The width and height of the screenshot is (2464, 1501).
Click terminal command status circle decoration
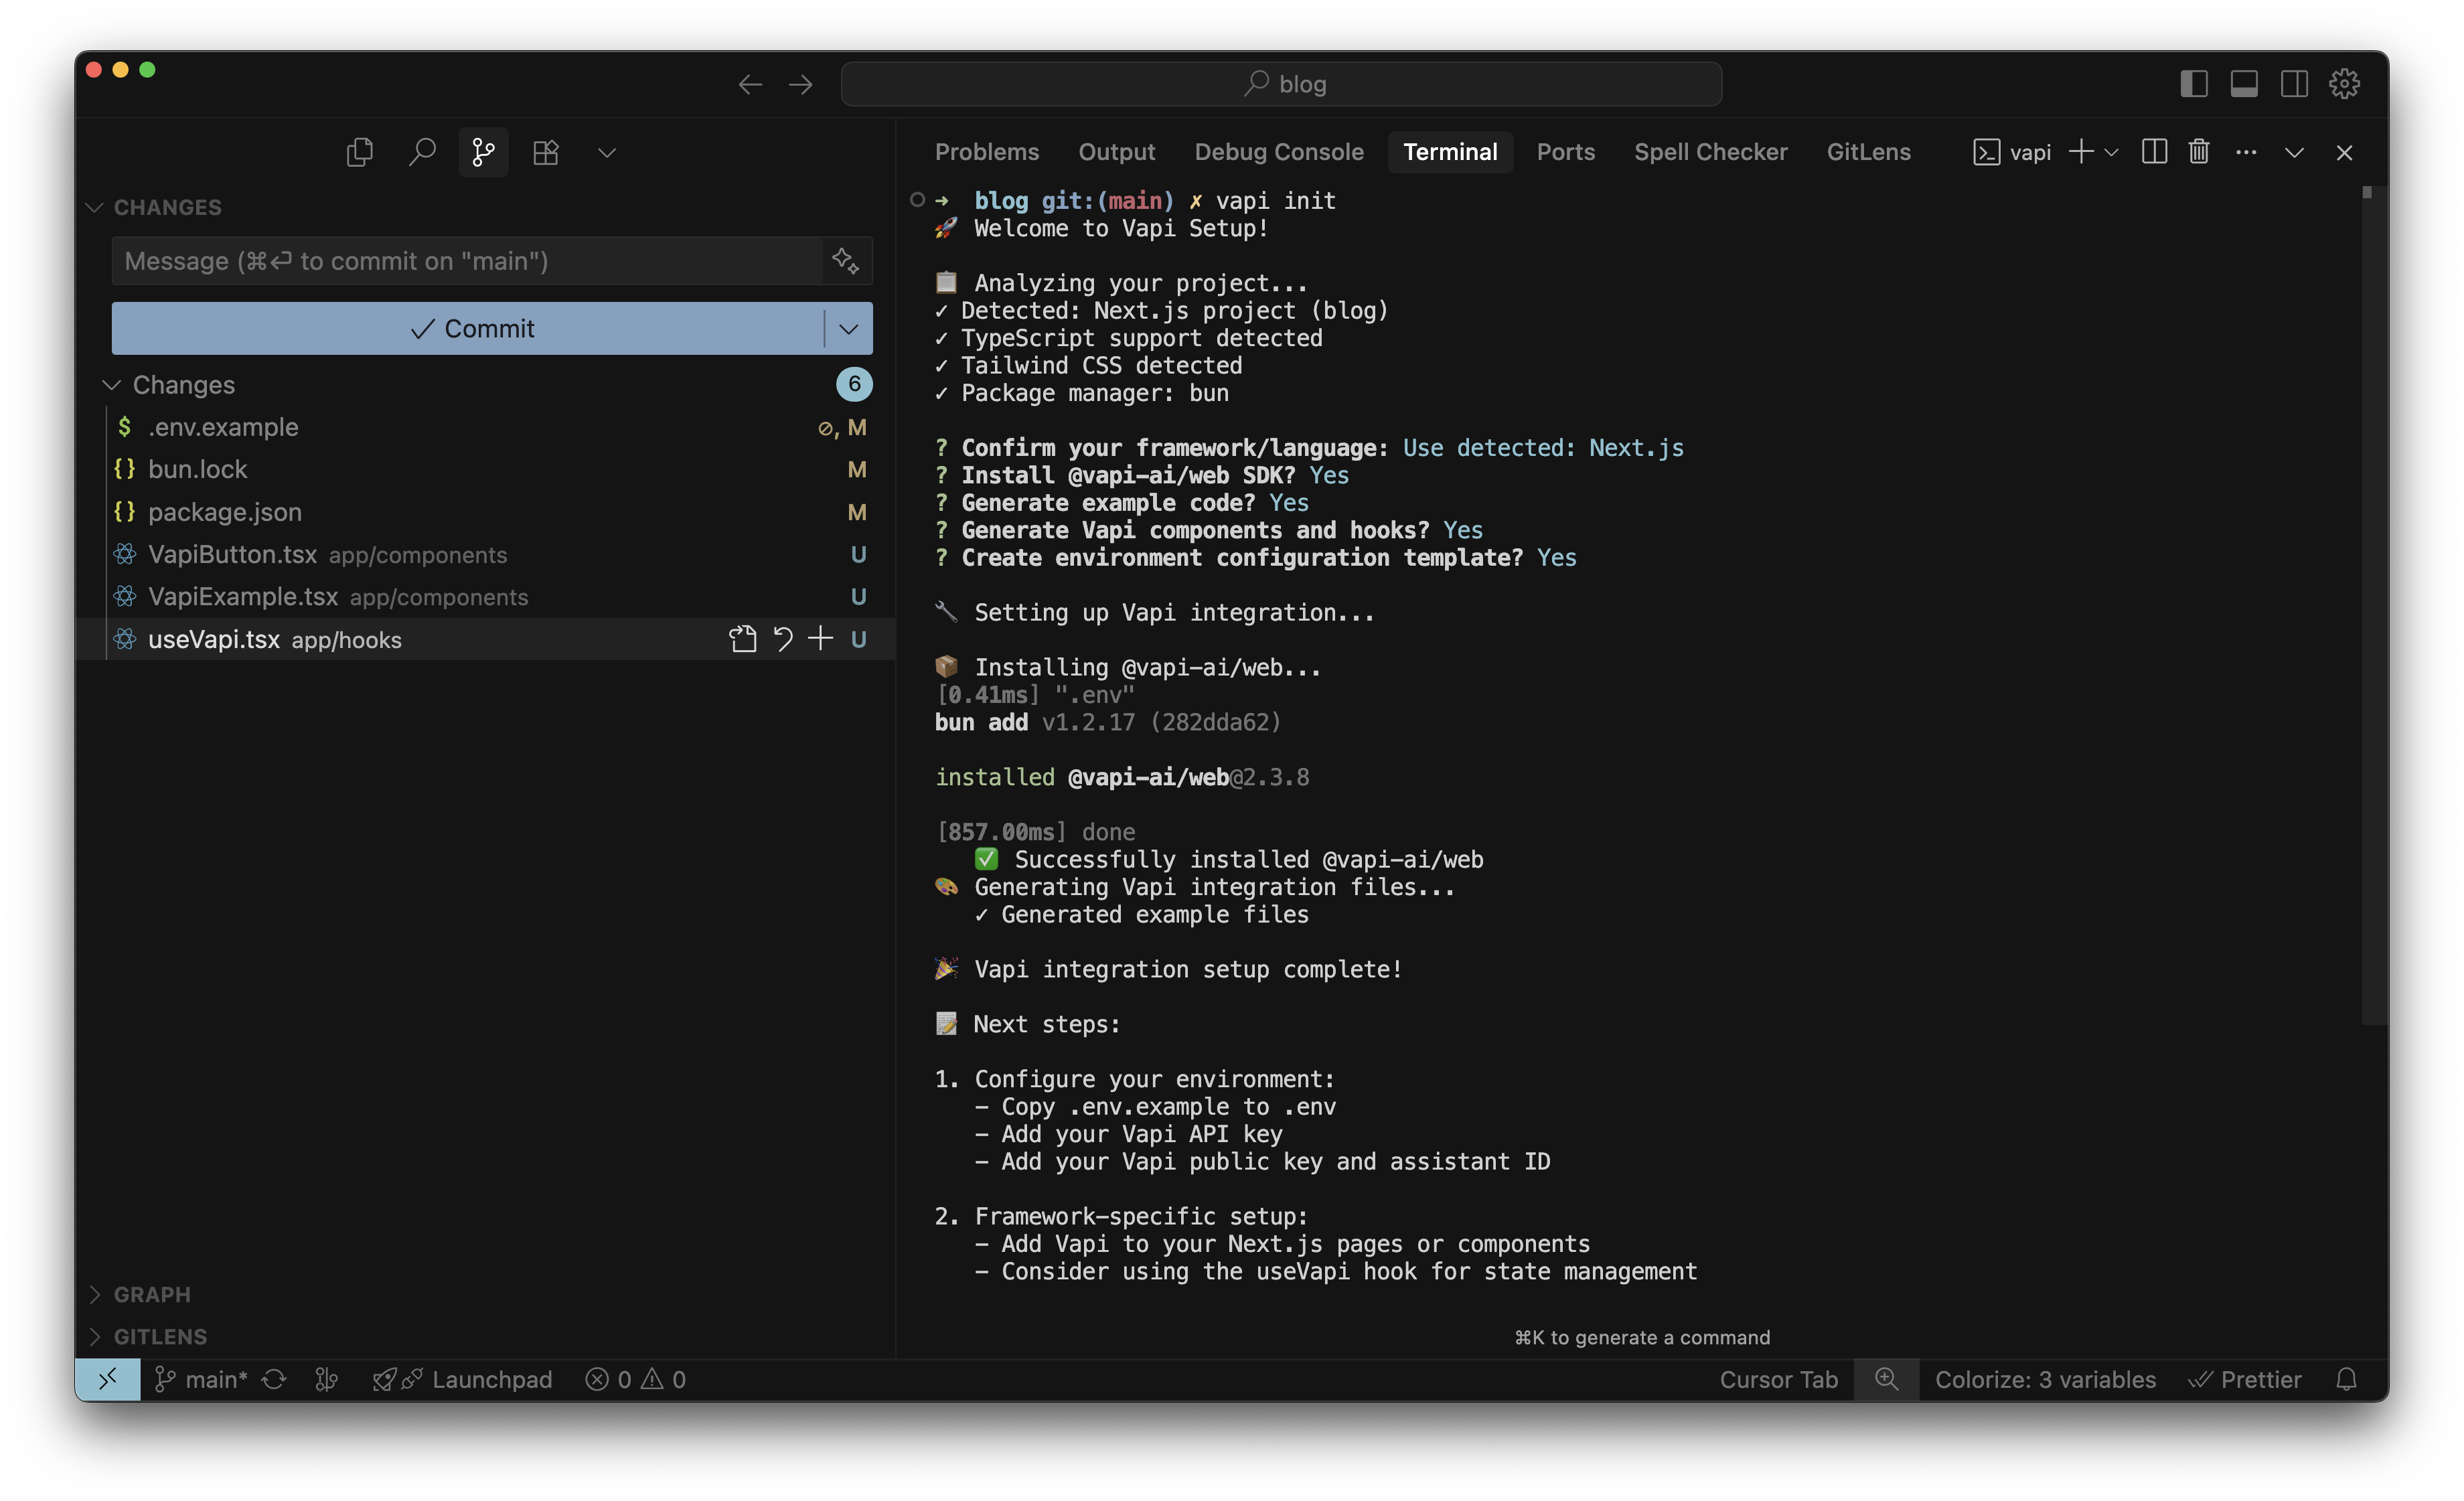click(917, 200)
